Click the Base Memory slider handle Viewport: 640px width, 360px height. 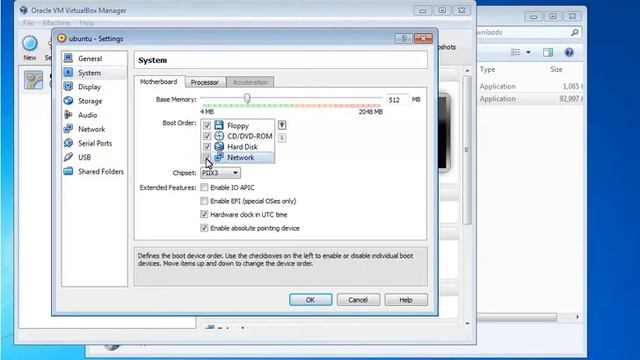247,98
